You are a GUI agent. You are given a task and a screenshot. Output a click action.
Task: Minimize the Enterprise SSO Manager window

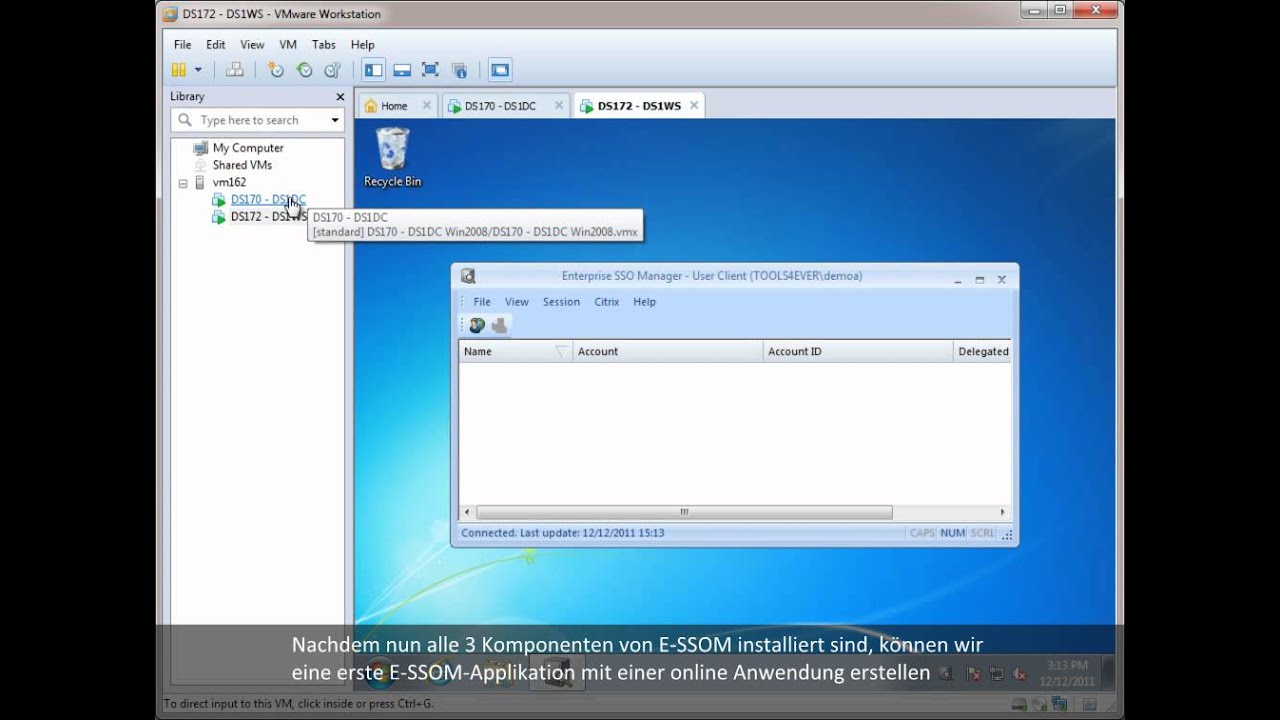957,279
